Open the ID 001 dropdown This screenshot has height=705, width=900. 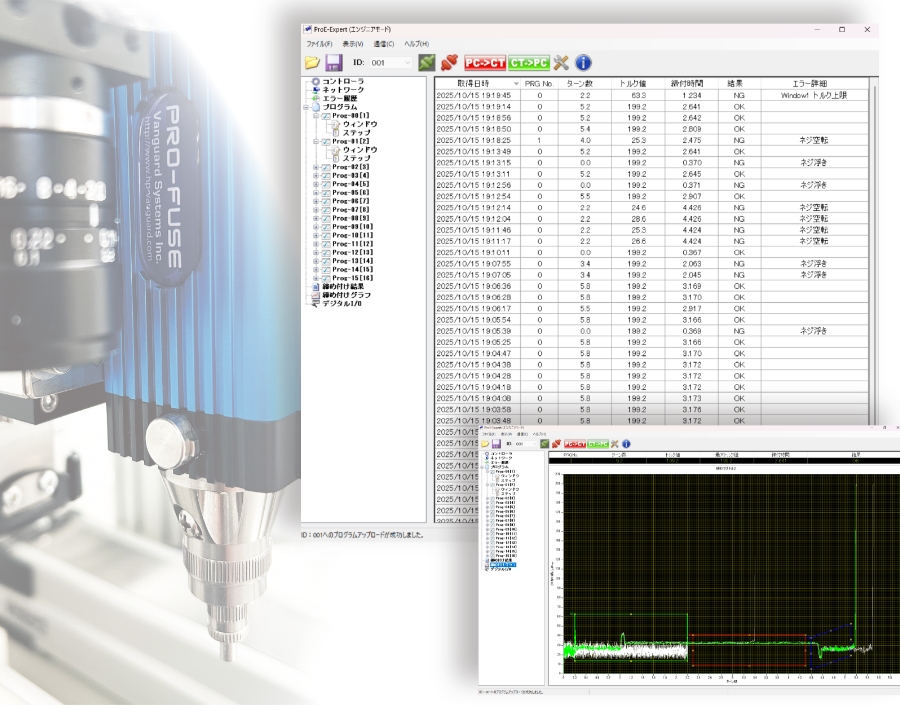405,62
